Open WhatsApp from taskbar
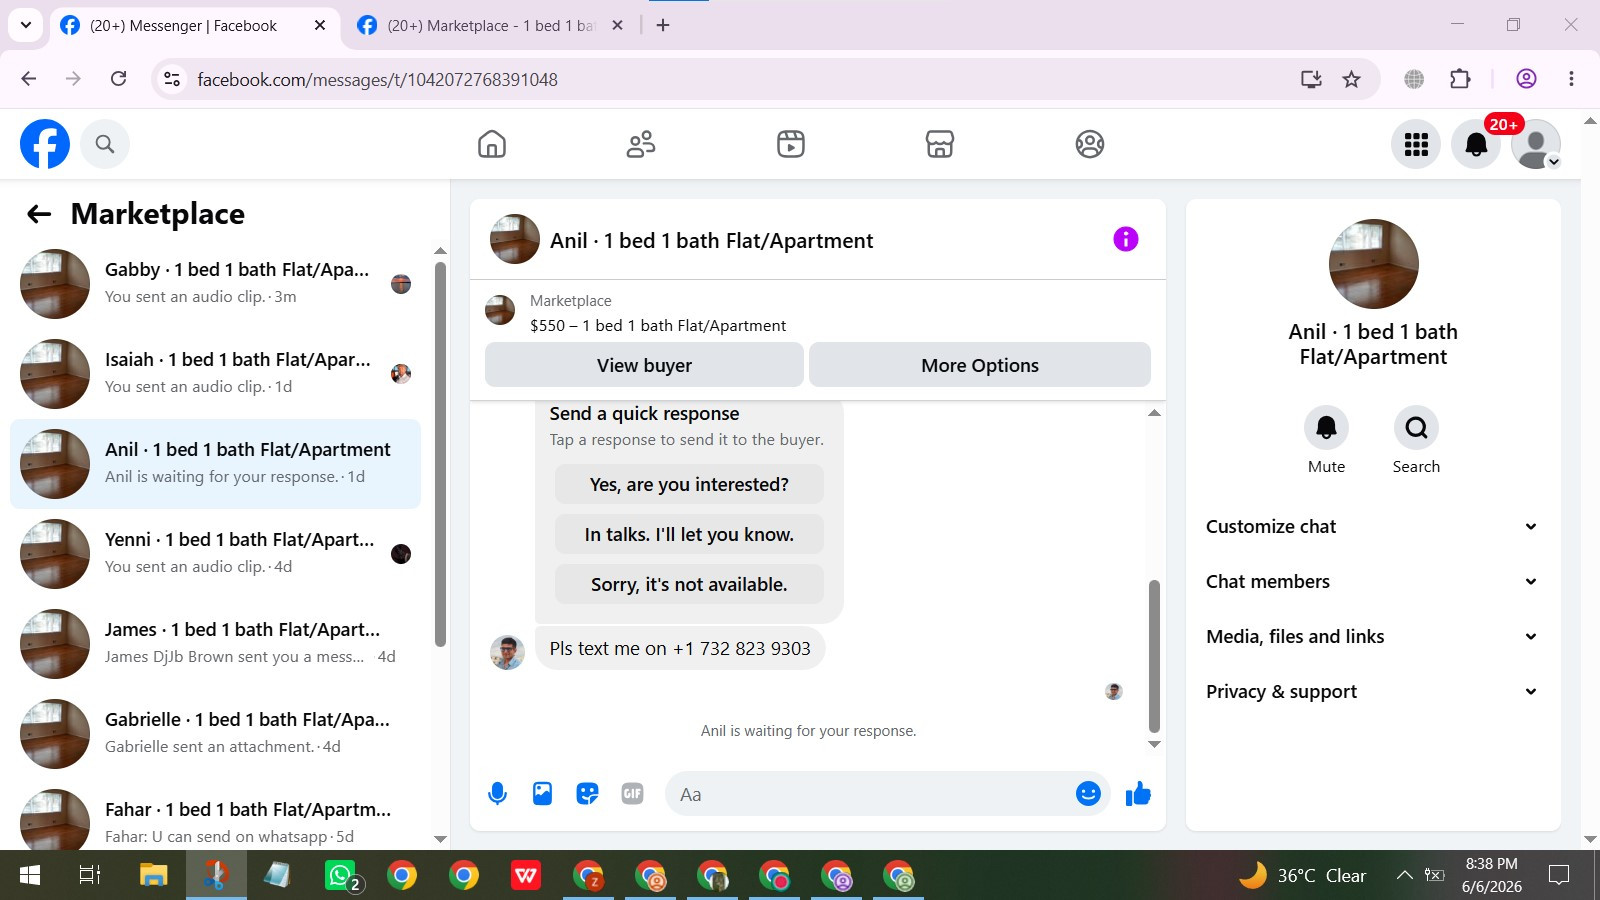The height and width of the screenshot is (900, 1600). point(340,876)
